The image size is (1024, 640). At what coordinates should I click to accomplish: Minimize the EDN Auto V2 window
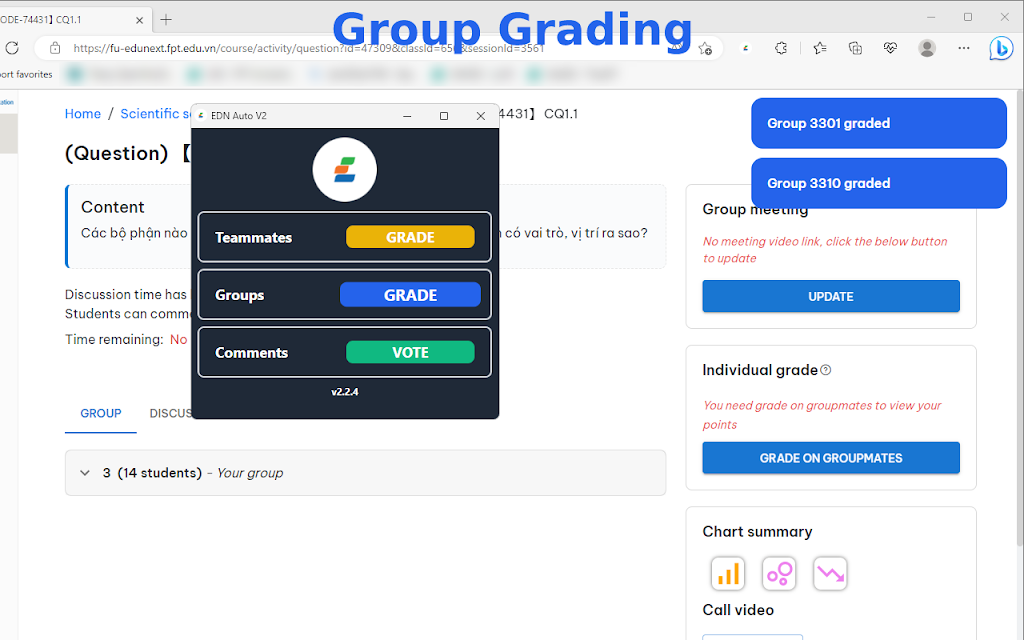[x=407, y=116]
